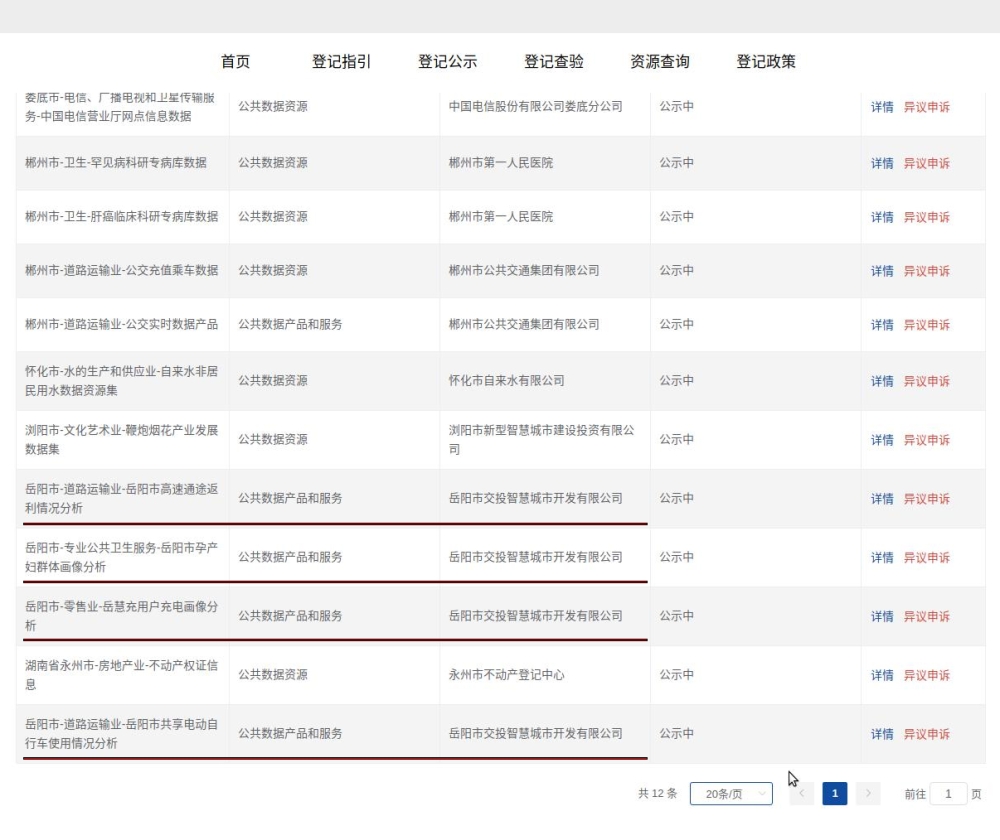View 详情 for 公交充值乘车数据 row
Screen dimensions: 1000x840
click(881, 272)
